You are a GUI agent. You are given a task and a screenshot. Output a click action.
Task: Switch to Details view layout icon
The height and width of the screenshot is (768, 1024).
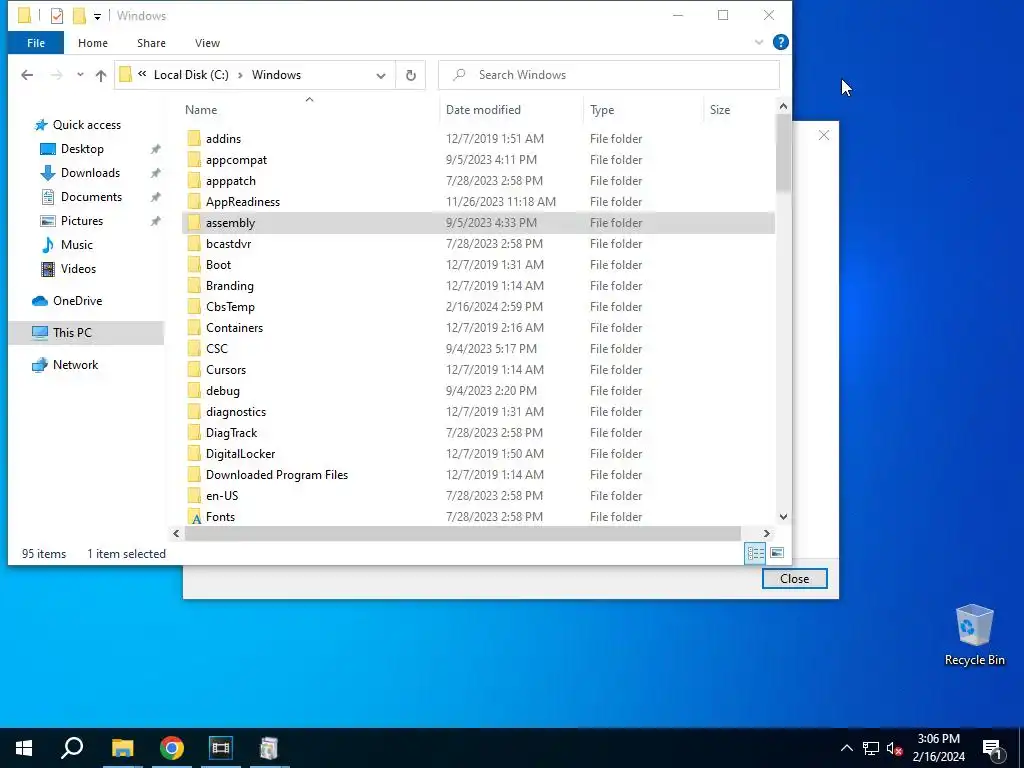pos(755,553)
